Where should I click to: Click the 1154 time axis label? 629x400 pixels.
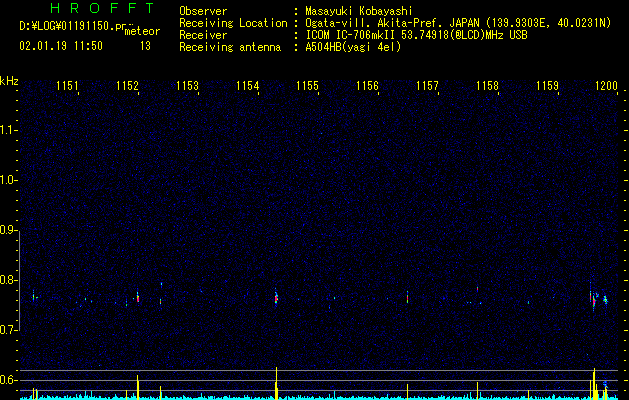pyautogui.click(x=248, y=86)
